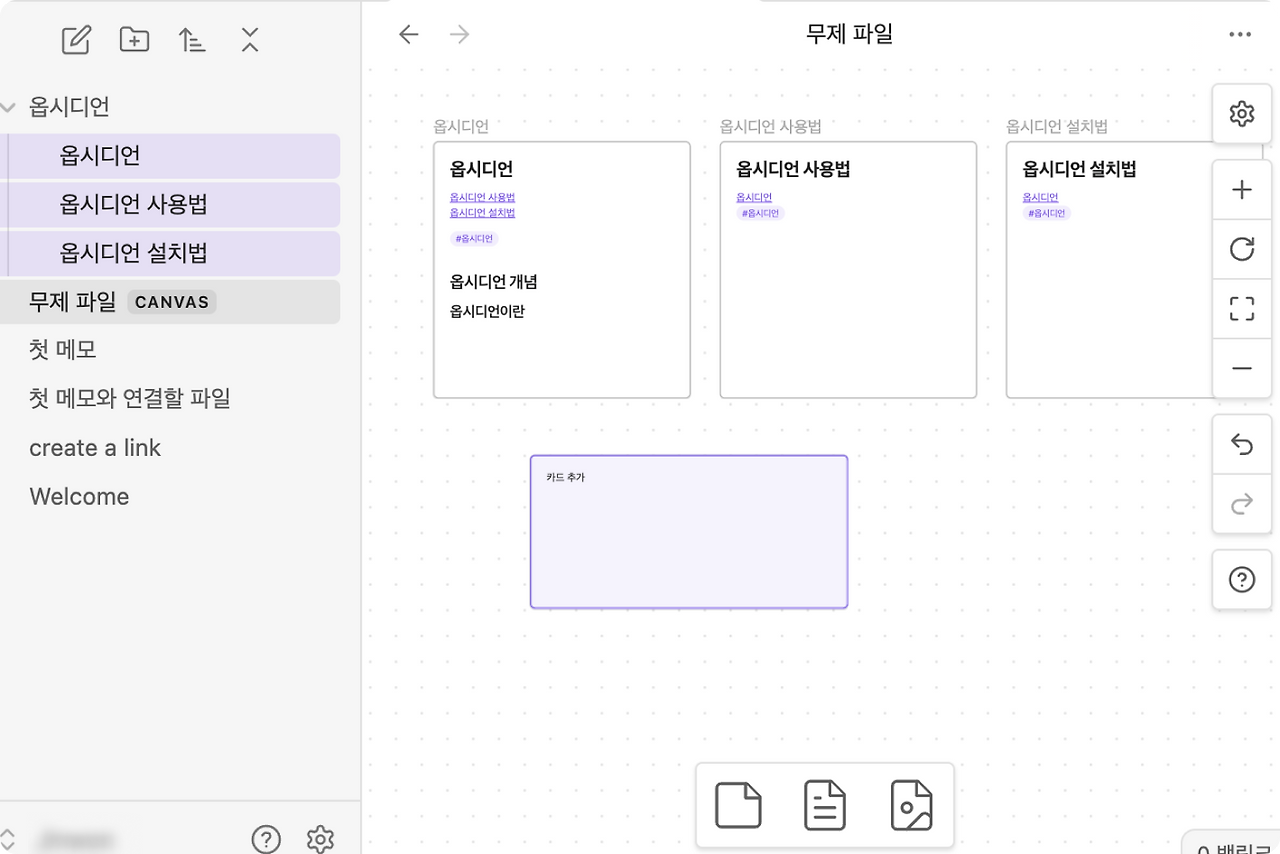Follow the underlined 옵시디언 사용법 link in the first card
The width and height of the screenshot is (1280, 854).
pyautogui.click(x=482, y=198)
